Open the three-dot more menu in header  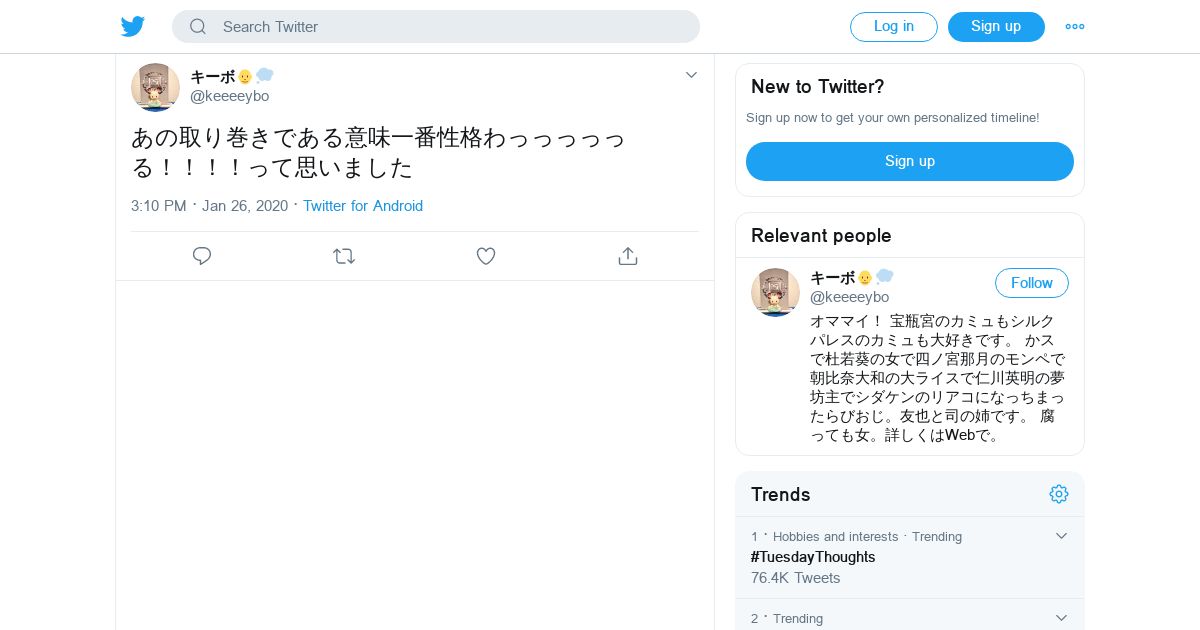(1075, 27)
